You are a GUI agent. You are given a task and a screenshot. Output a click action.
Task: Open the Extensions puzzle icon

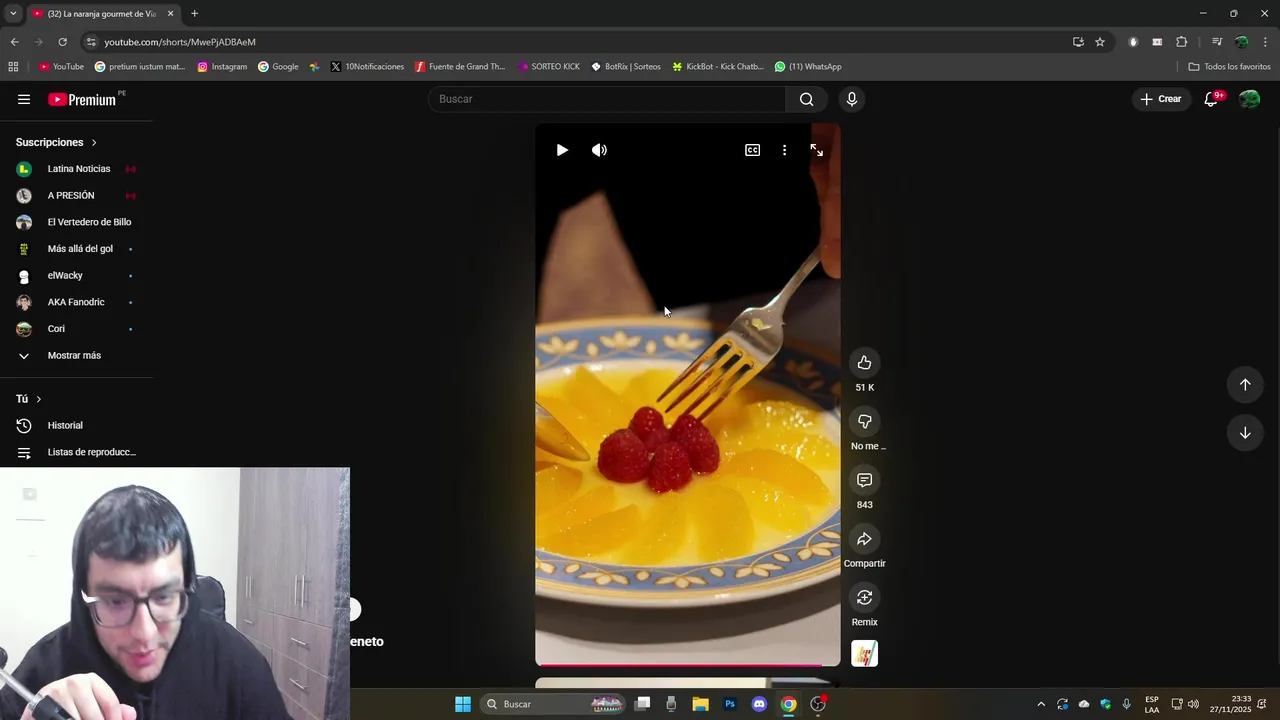point(1182,42)
